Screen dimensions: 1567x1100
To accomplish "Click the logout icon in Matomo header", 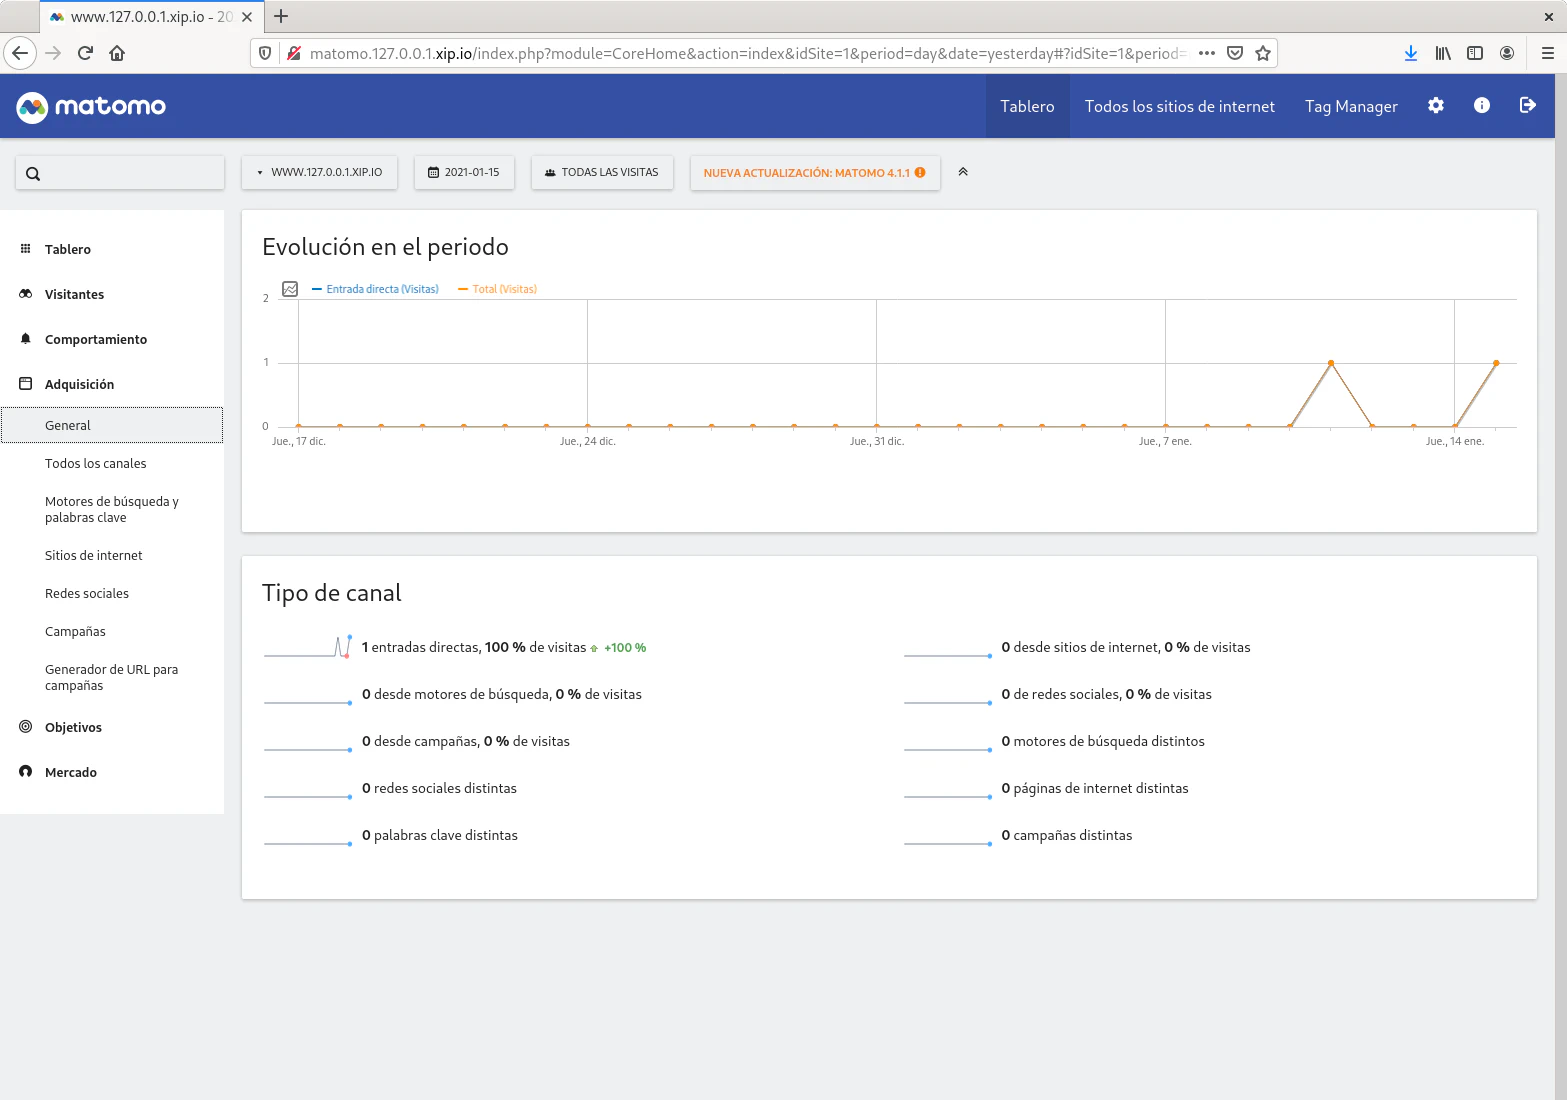I will click(x=1528, y=106).
